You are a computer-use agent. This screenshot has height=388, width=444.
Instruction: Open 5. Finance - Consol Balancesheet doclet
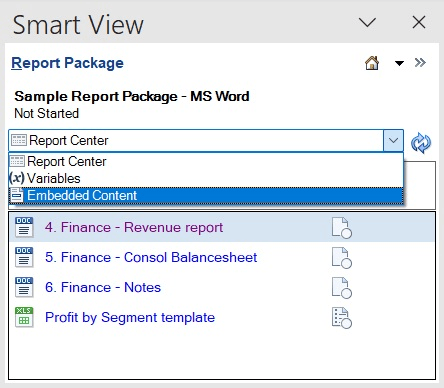click(151, 257)
